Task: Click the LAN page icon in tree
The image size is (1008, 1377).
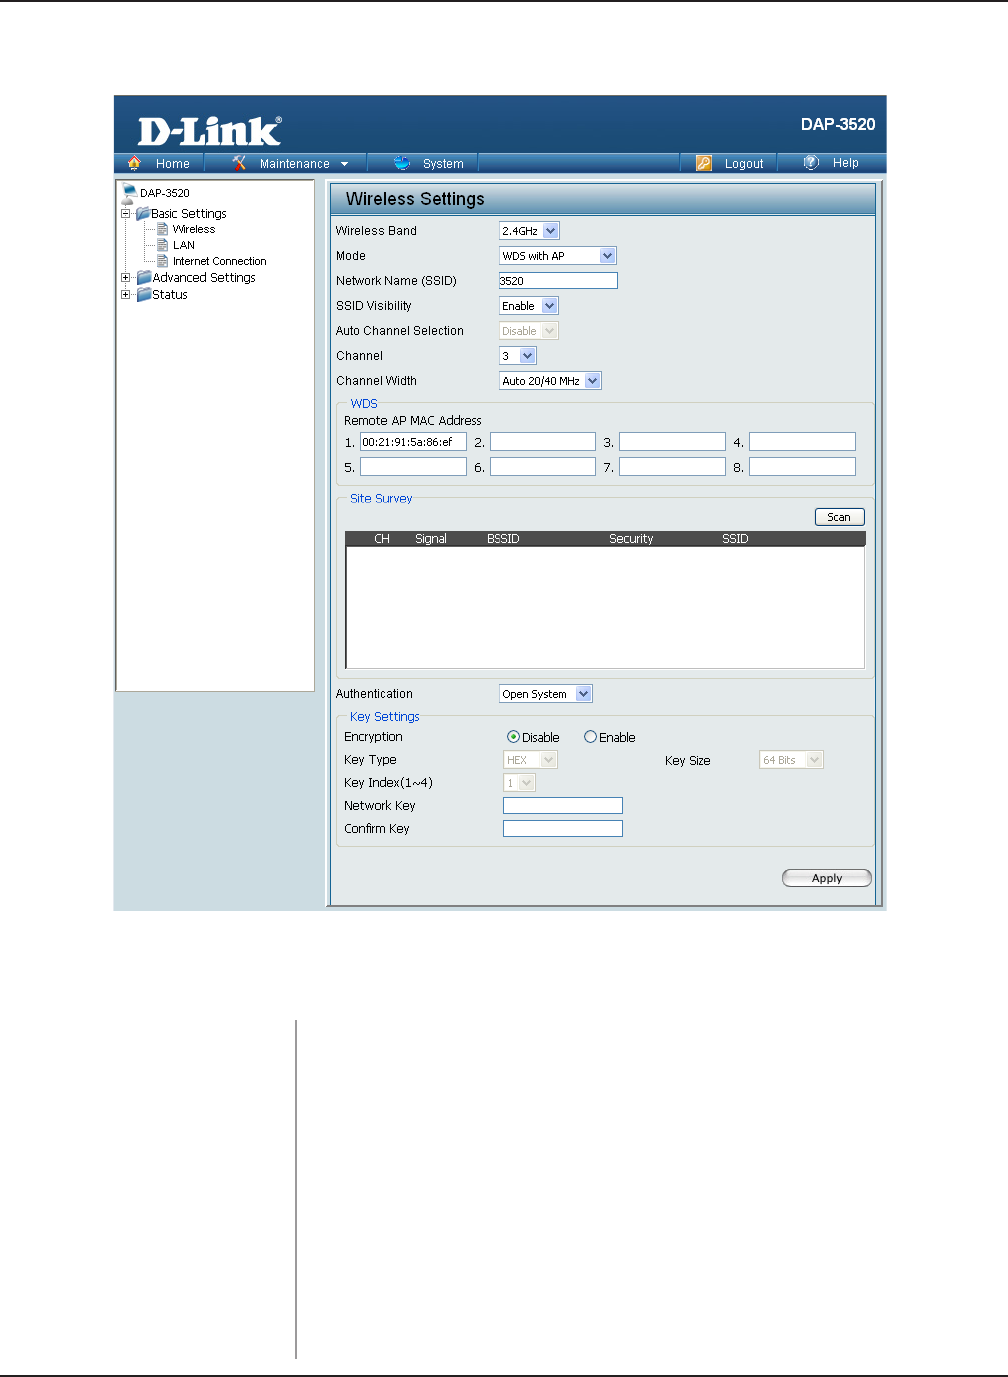Action: point(163,245)
